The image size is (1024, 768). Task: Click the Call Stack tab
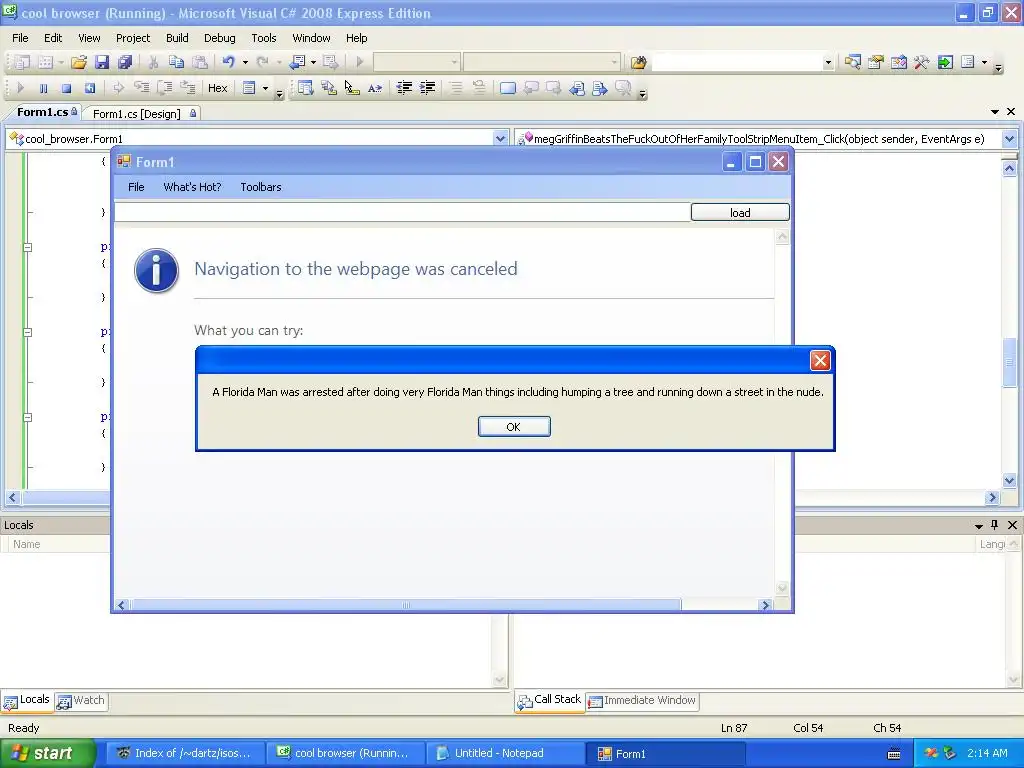point(550,700)
